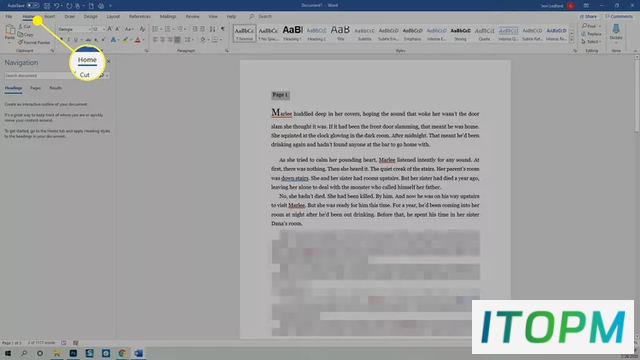Viewport: 640px width, 360px height.
Task: Open the font size dropdown
Action: [x=98, y=29]
